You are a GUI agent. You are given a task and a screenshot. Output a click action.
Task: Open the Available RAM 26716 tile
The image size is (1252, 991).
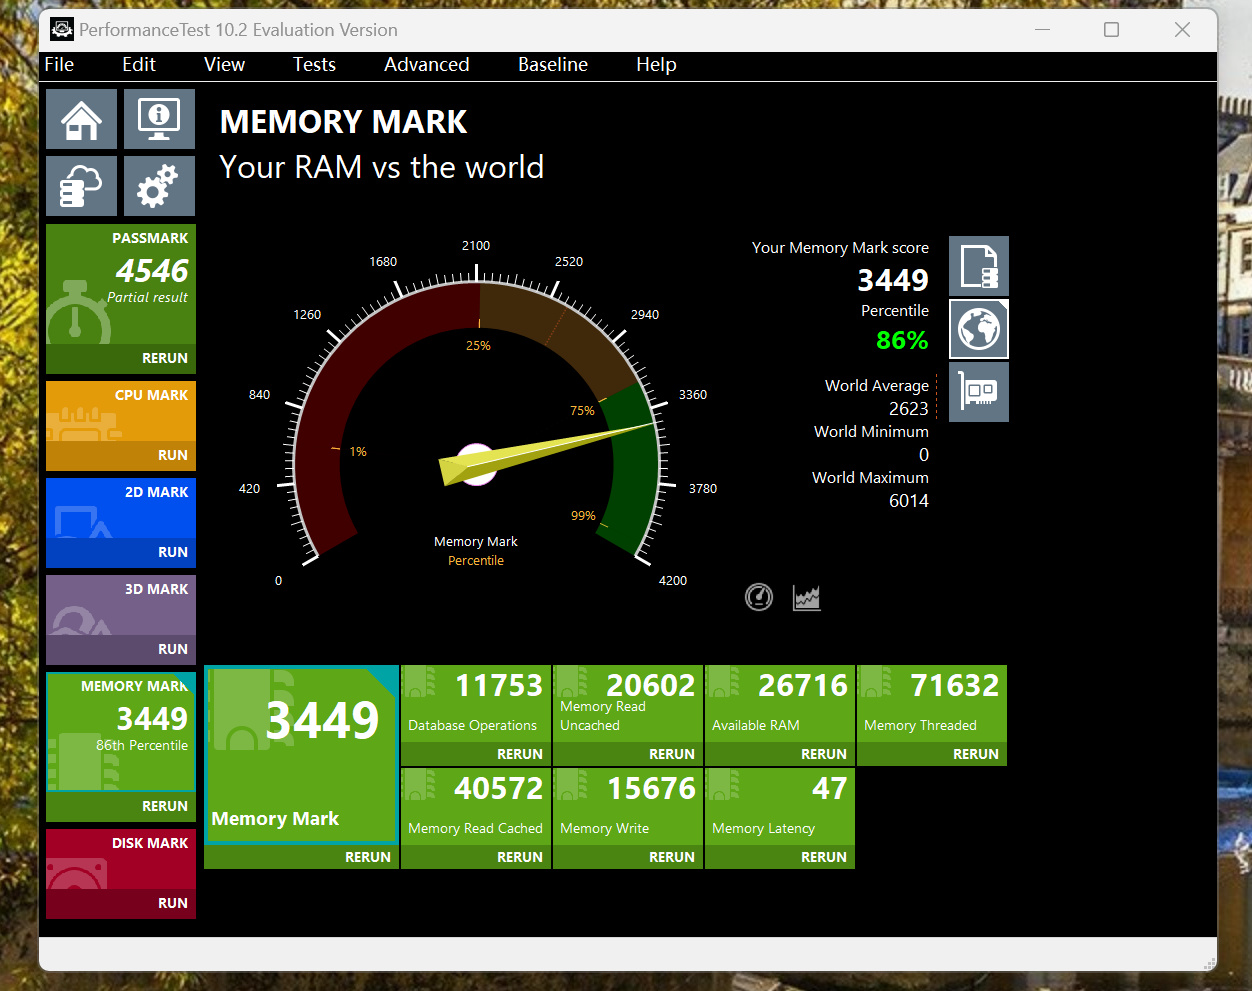tap(780, 704)
